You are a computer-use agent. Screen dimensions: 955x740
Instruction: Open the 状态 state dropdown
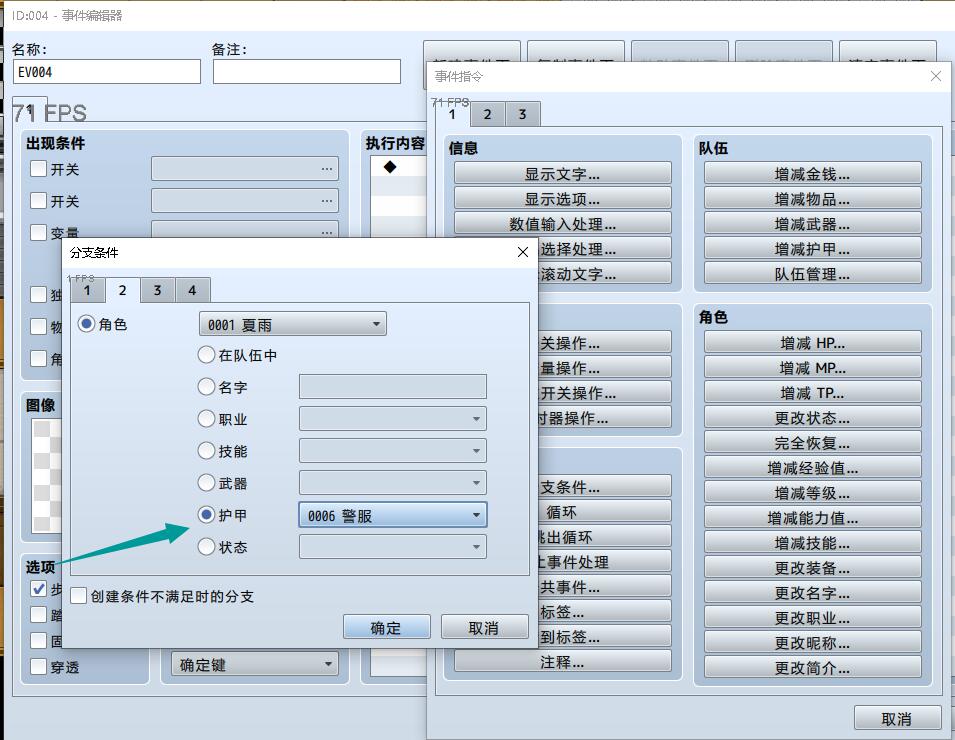(x=393, y=547)
